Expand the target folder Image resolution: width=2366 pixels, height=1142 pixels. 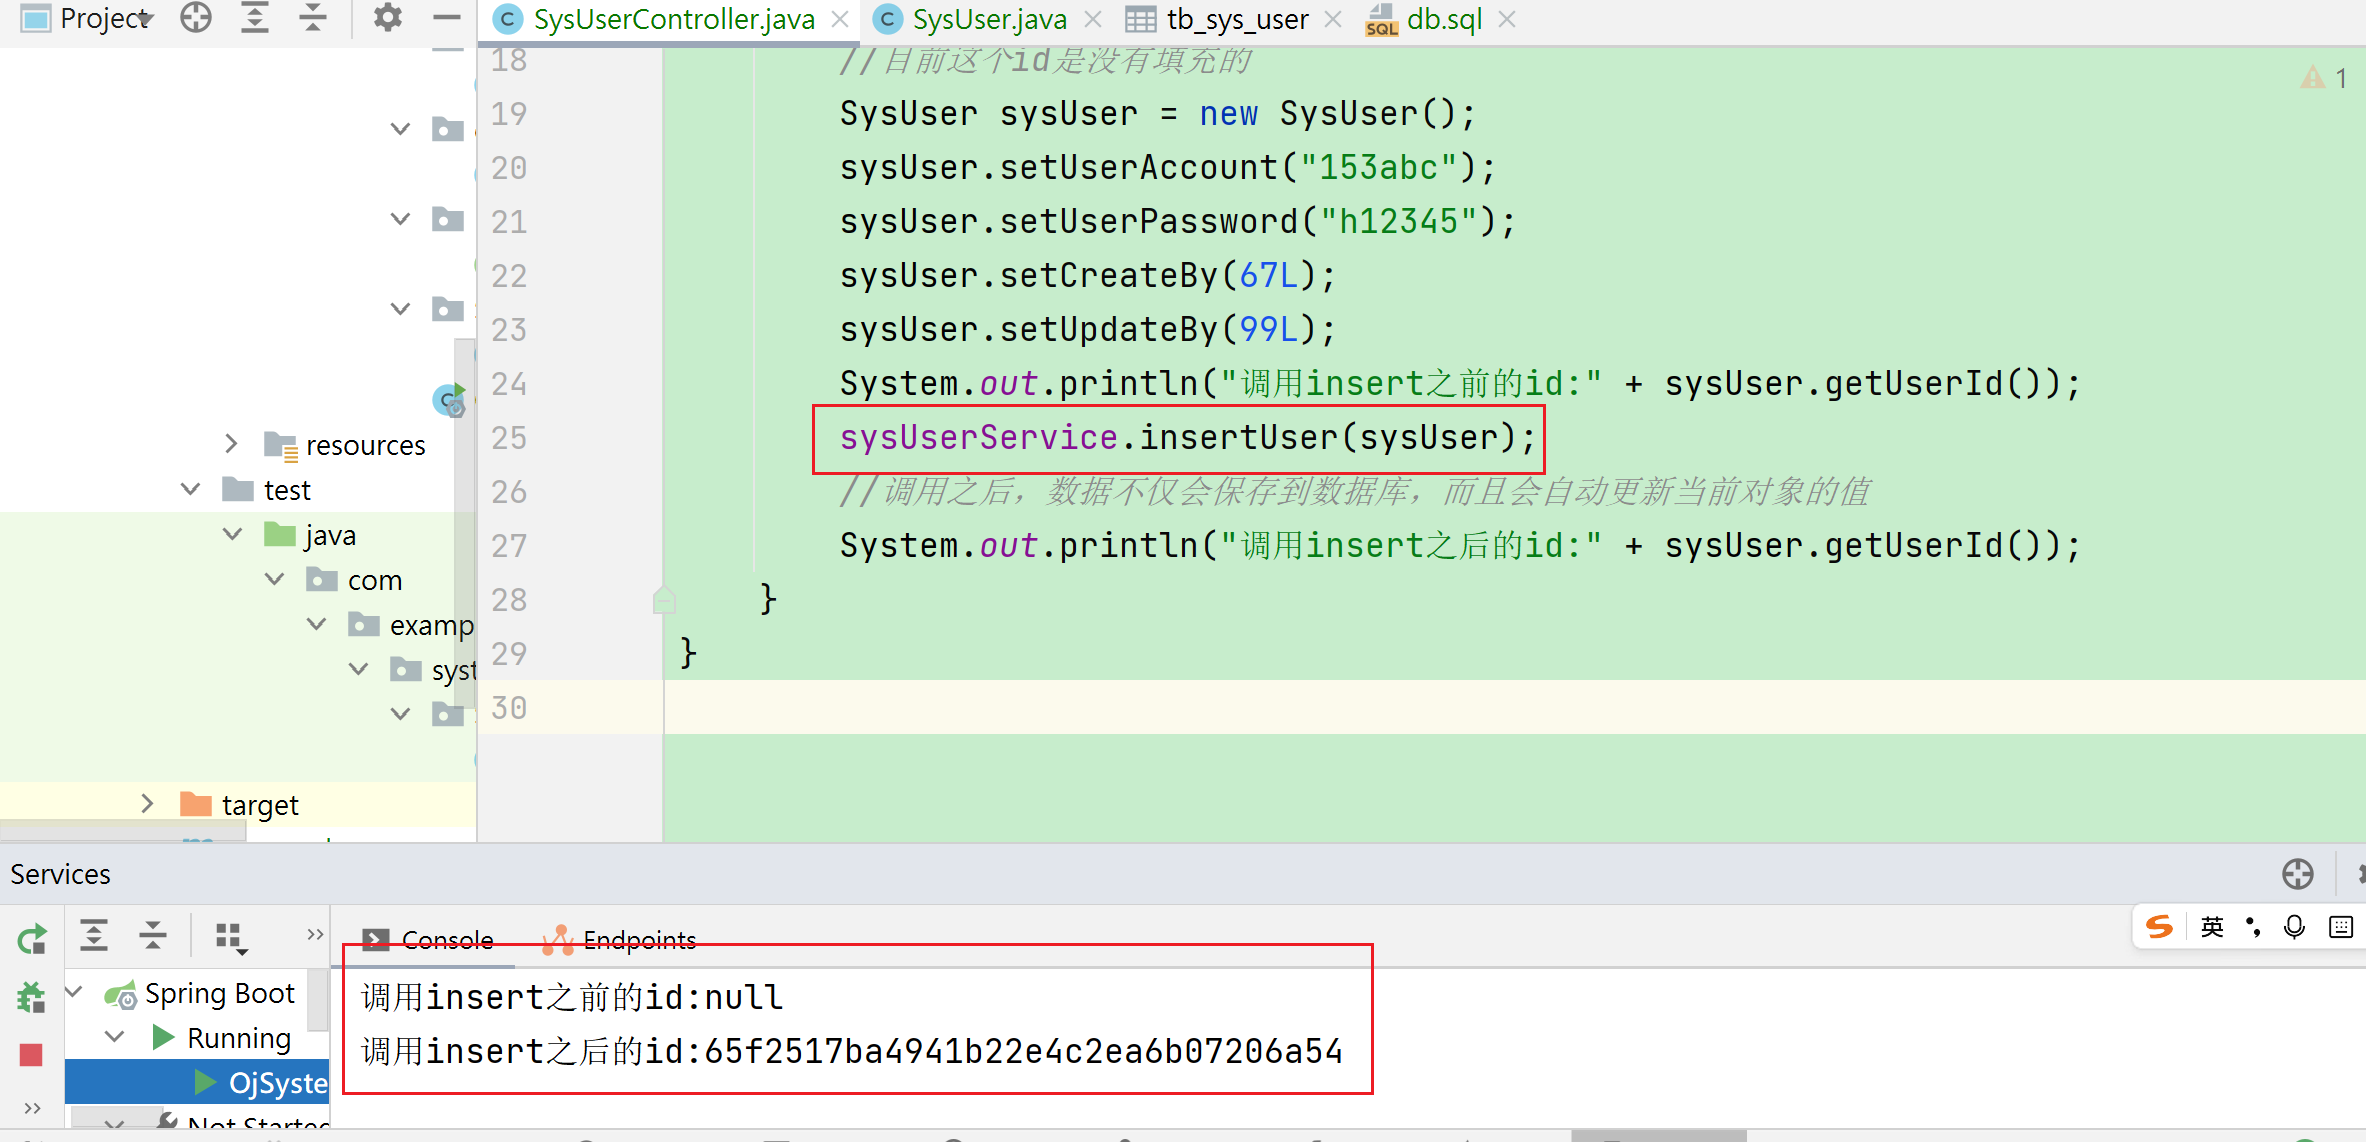point(147,803)
